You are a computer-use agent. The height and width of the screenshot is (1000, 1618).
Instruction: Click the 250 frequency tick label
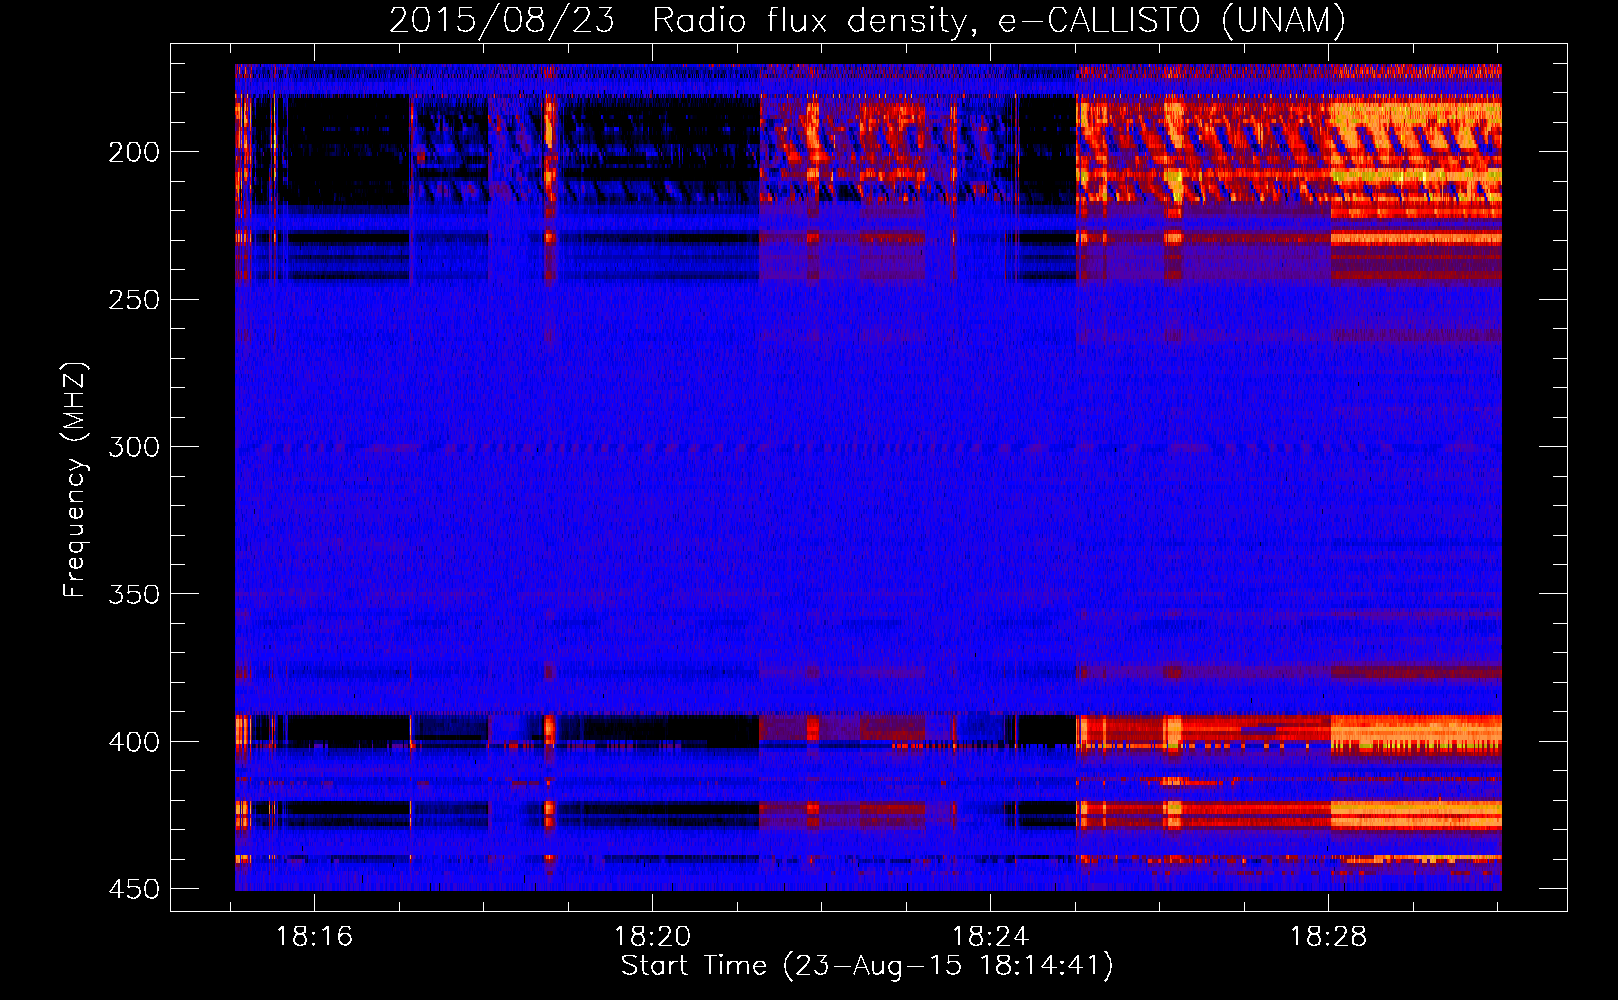tap(134, 300)
